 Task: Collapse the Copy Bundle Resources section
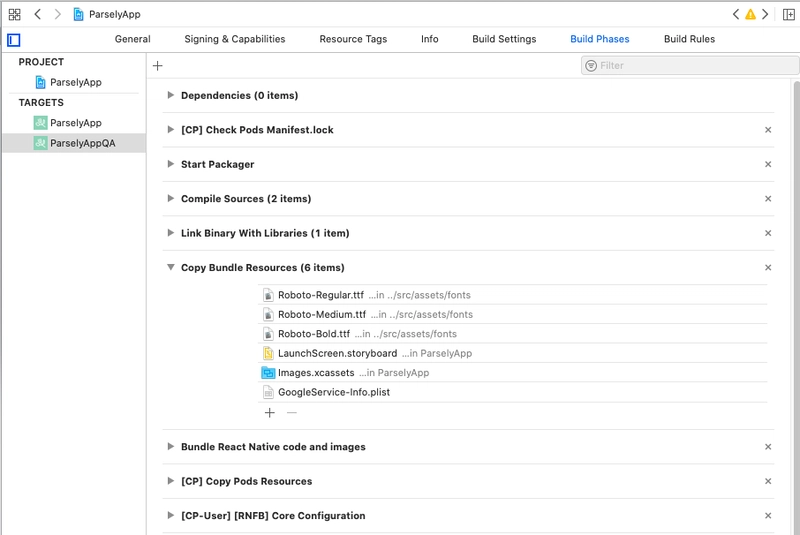coord(171,268)
